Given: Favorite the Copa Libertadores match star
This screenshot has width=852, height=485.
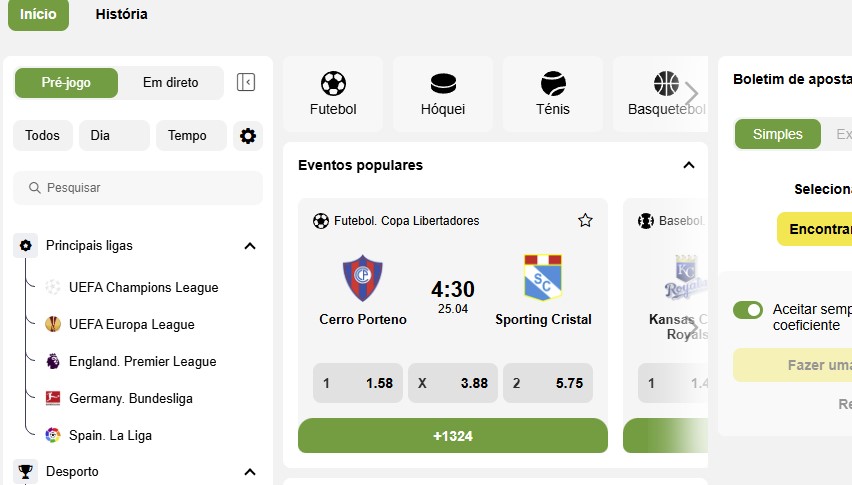Looking at the screenshot, I should 585,221.
